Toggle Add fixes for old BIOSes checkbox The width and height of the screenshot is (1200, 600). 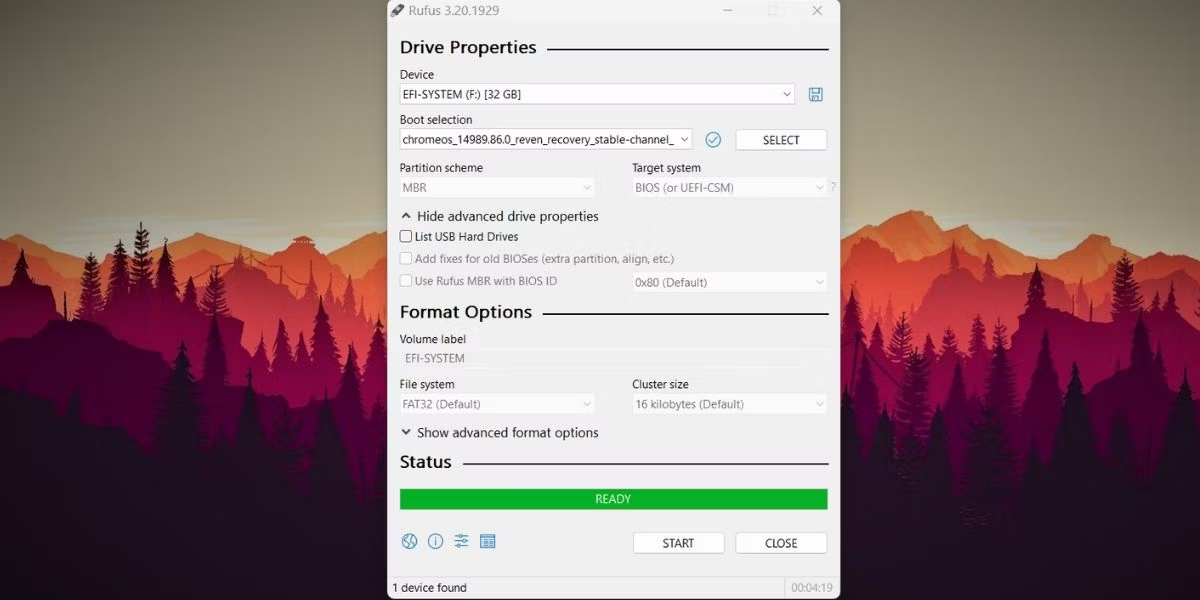406,259
